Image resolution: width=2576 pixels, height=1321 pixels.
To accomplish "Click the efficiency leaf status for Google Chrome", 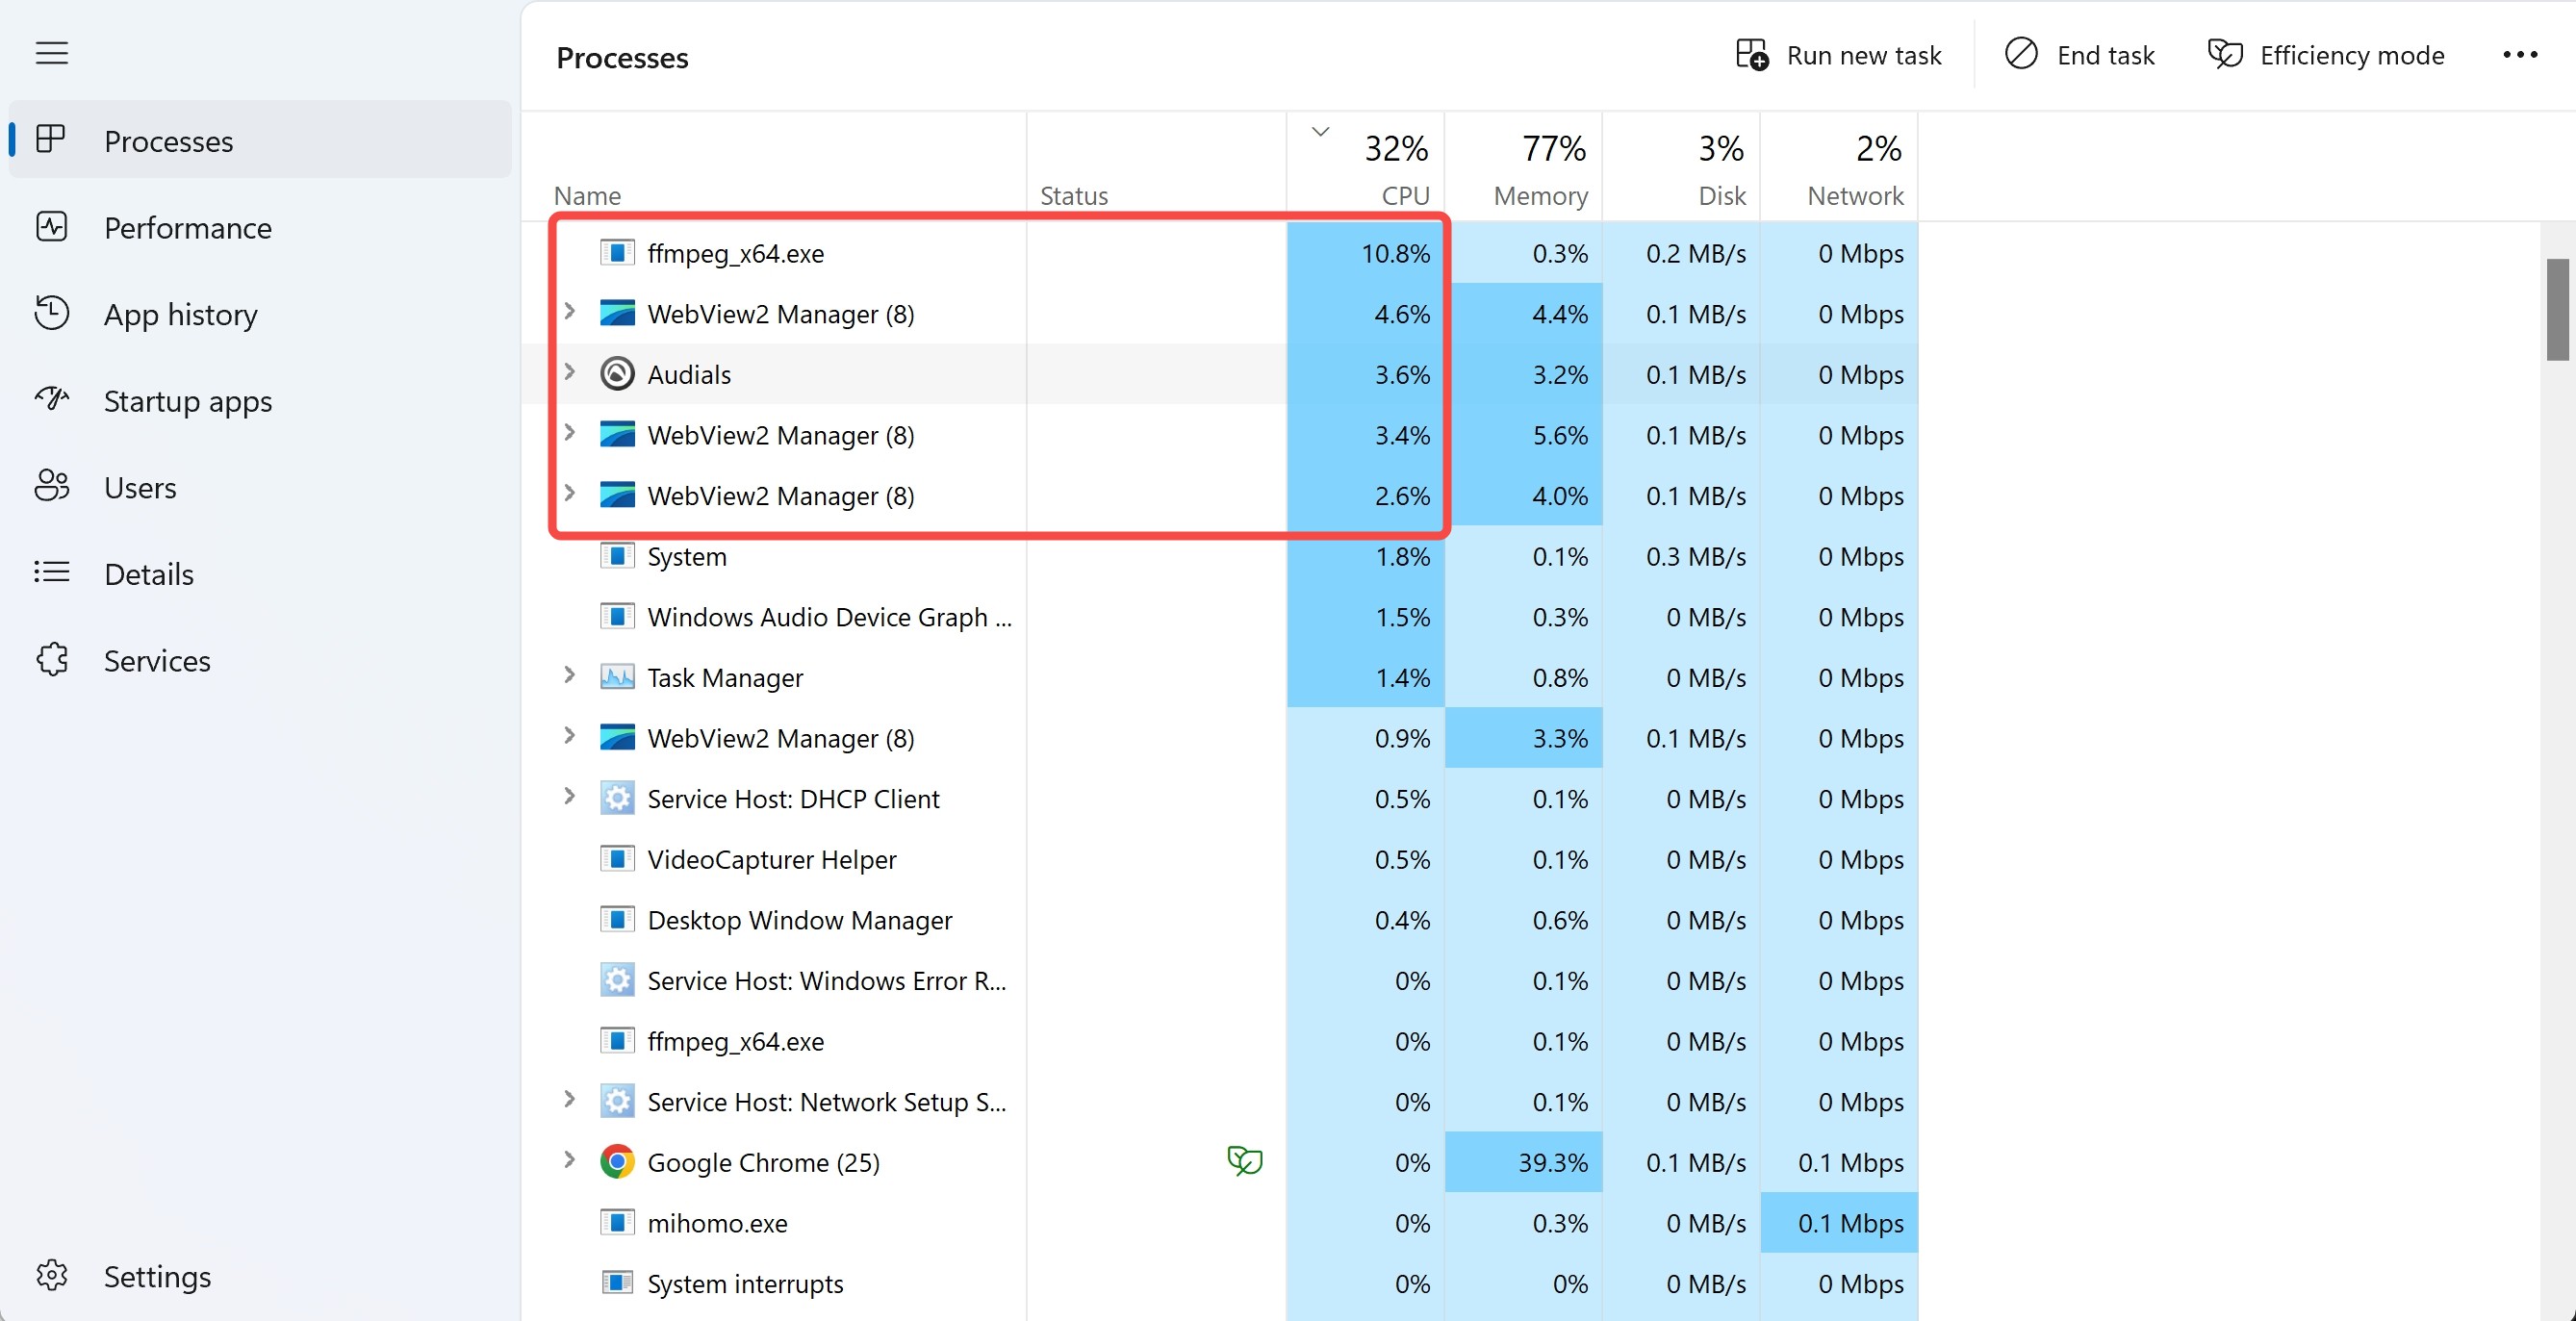I will click(x=1245, y=1161).
